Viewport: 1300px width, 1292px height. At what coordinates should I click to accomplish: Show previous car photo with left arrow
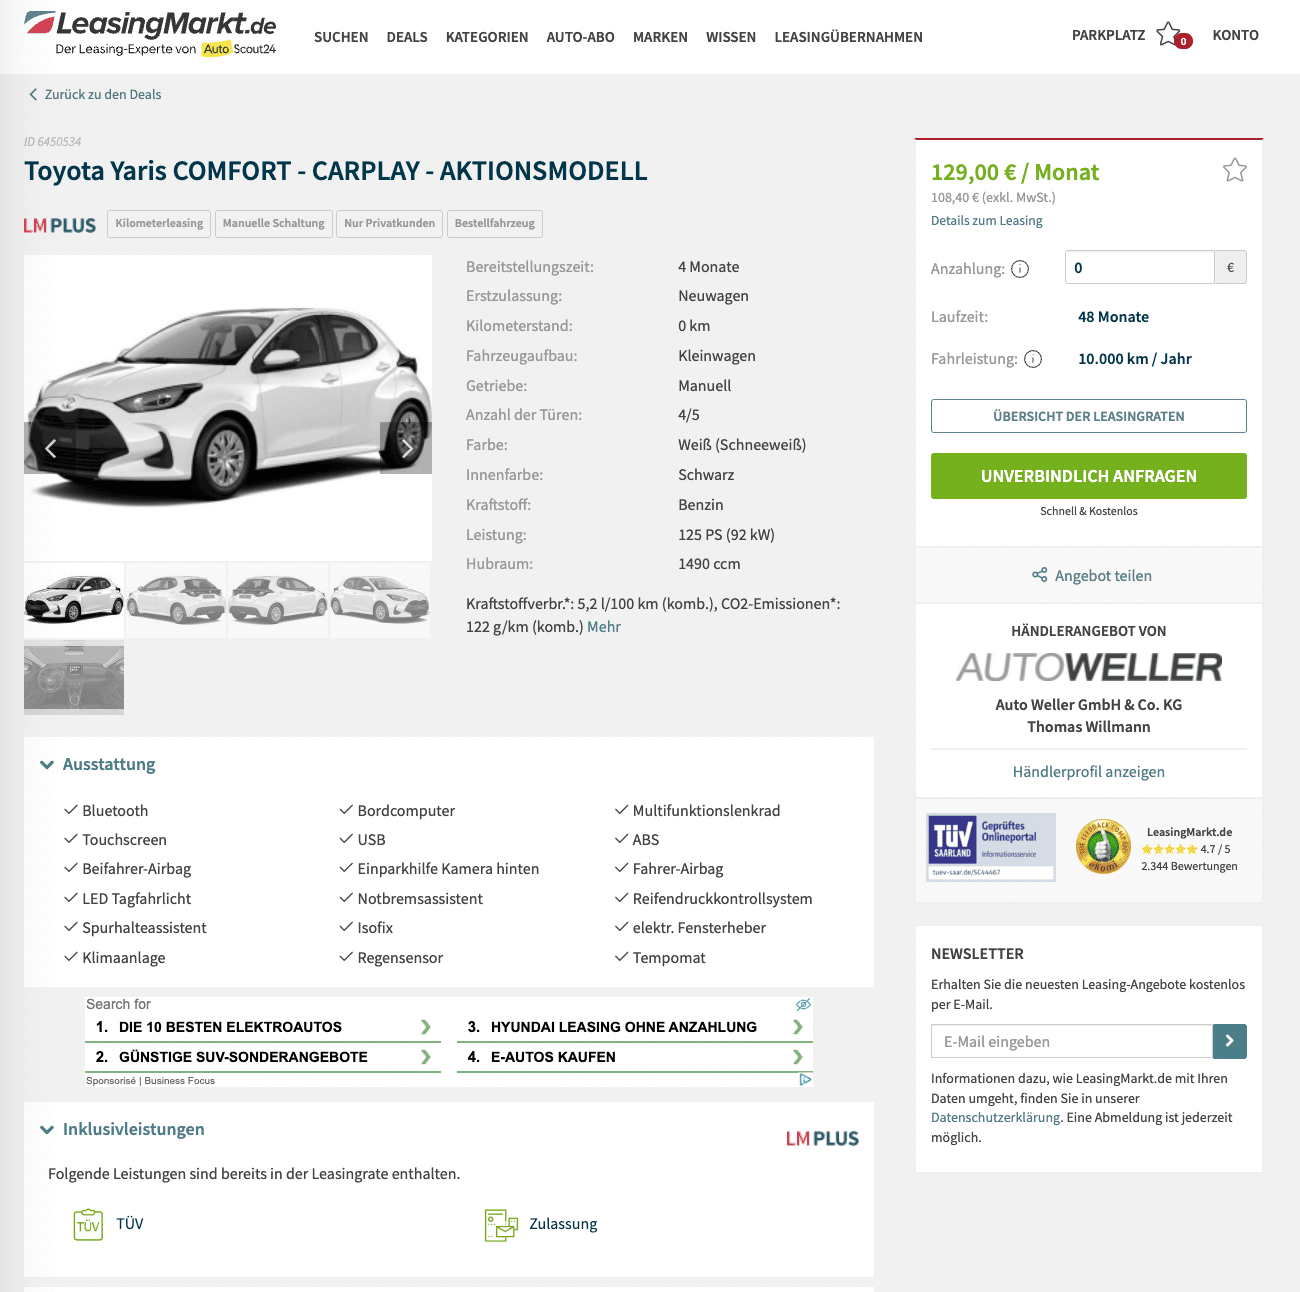point(50,448)
